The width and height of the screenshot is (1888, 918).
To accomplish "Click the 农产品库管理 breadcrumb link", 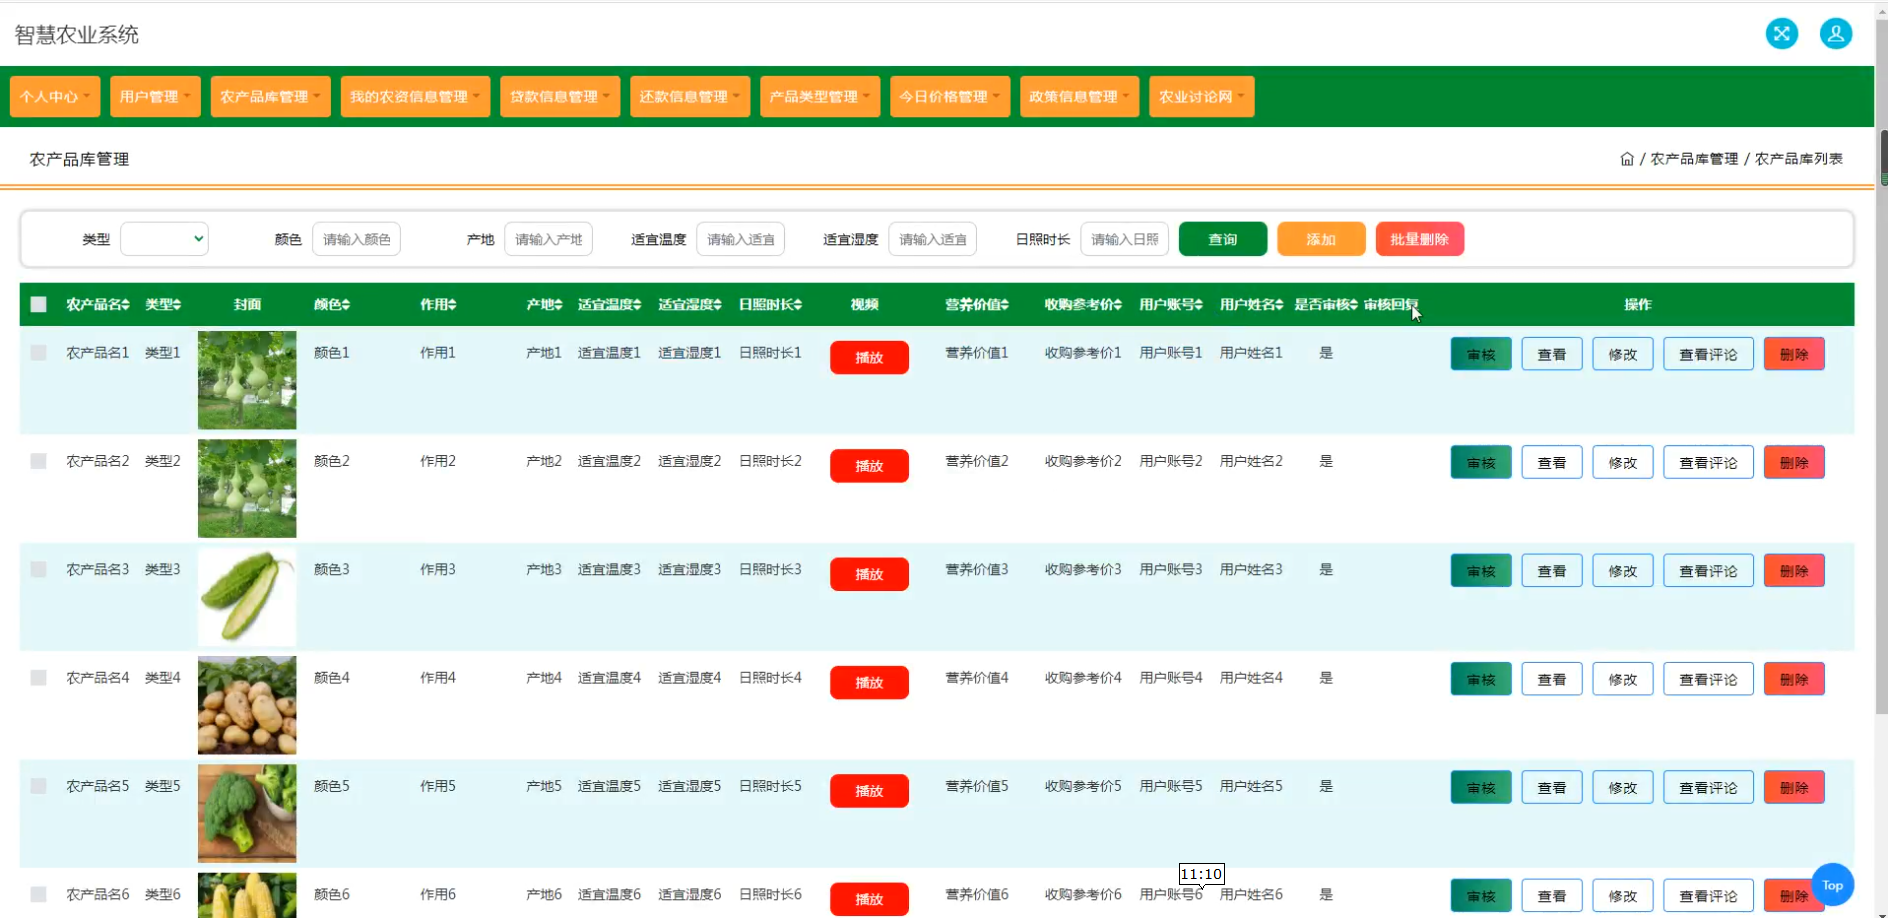I will pyautogui.click(x=1694, y=159).
